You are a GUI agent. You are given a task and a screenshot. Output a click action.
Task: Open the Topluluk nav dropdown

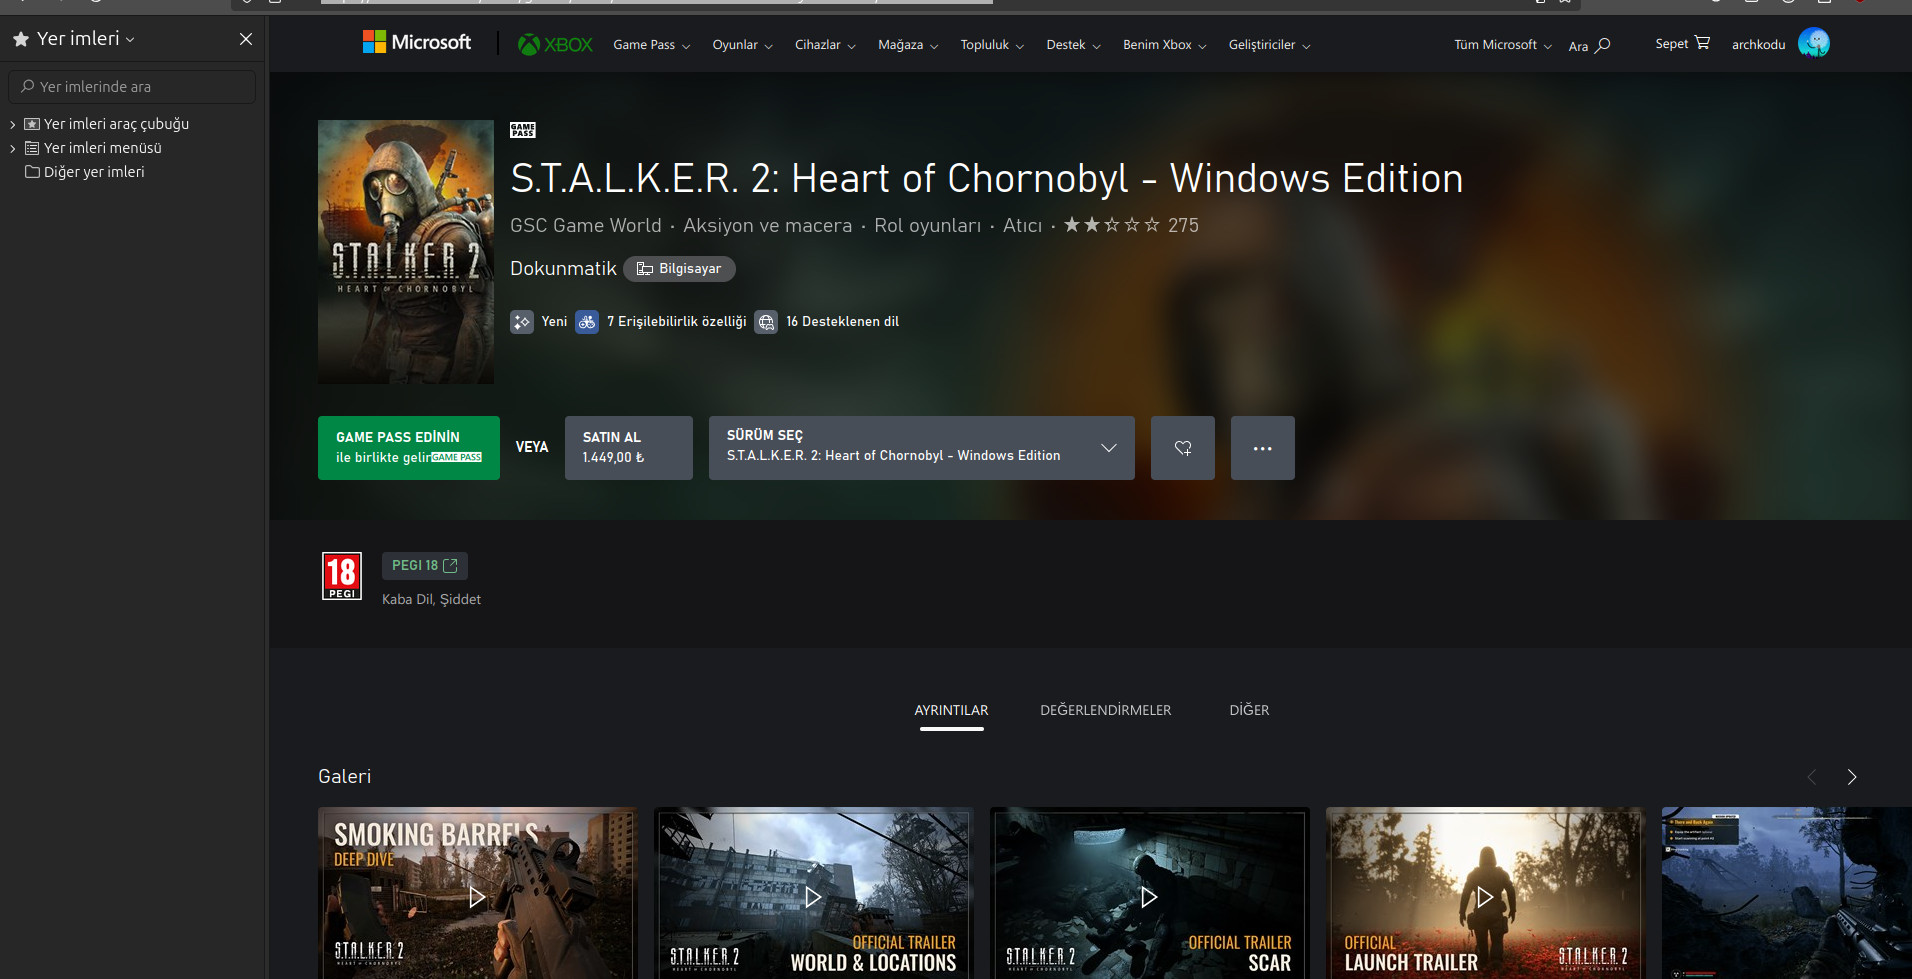tap(992, 45)
